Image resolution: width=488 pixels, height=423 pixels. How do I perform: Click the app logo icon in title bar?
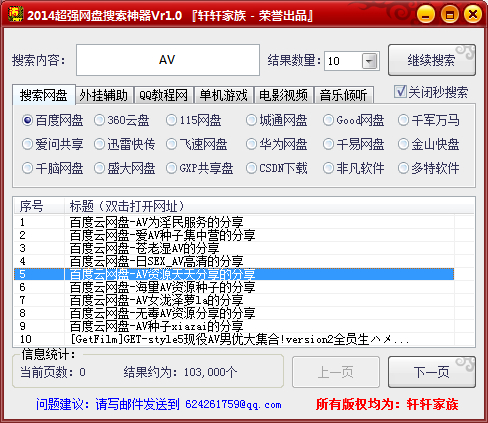click(x=15, y=14)
